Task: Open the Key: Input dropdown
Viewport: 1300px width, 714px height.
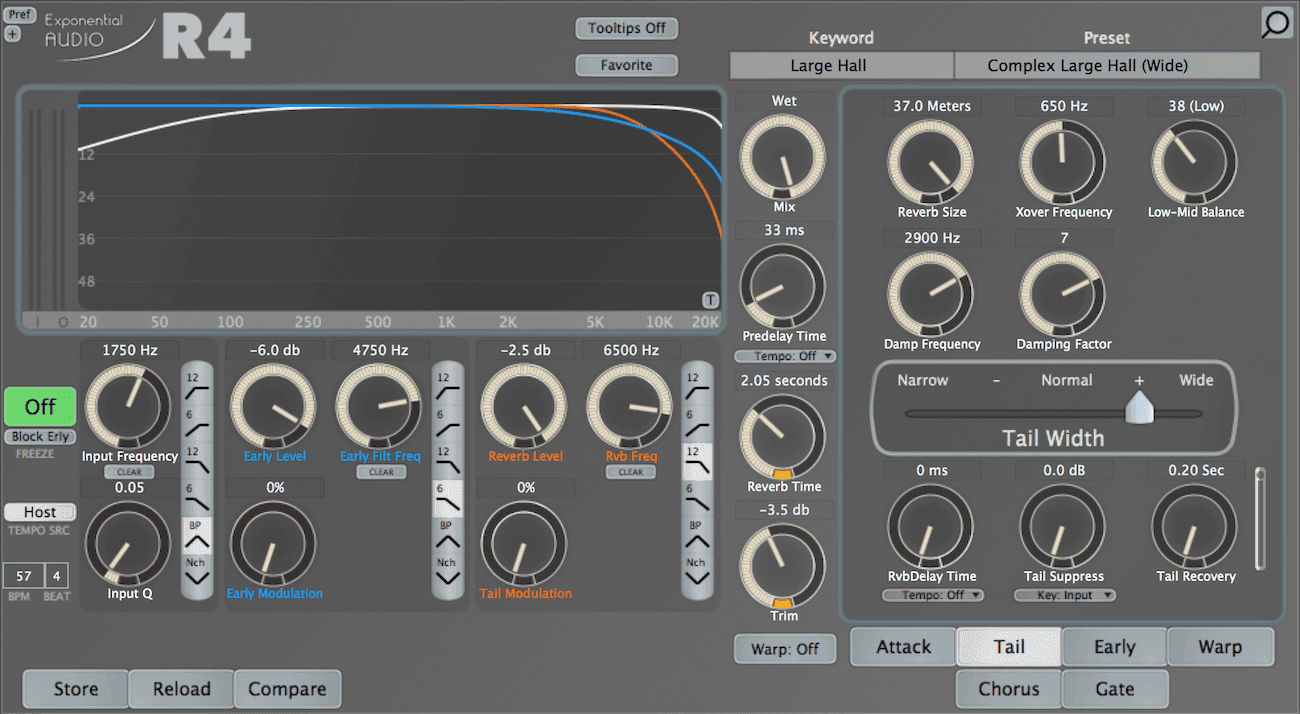Action: pos(1065,595)
